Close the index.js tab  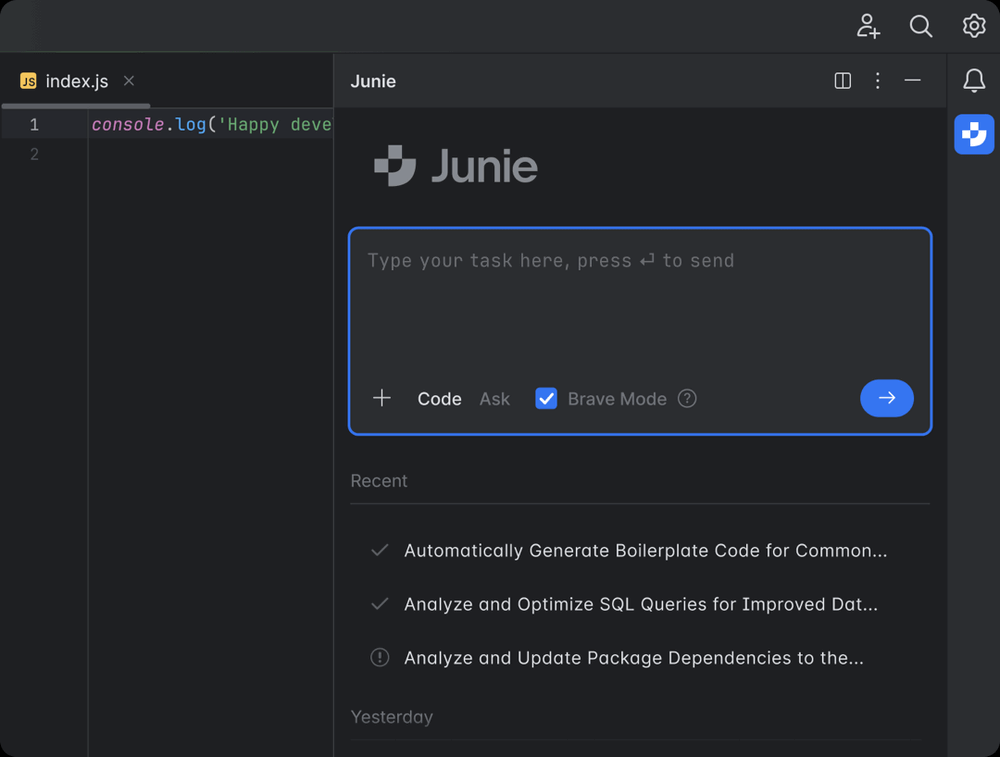click(128, 81)
